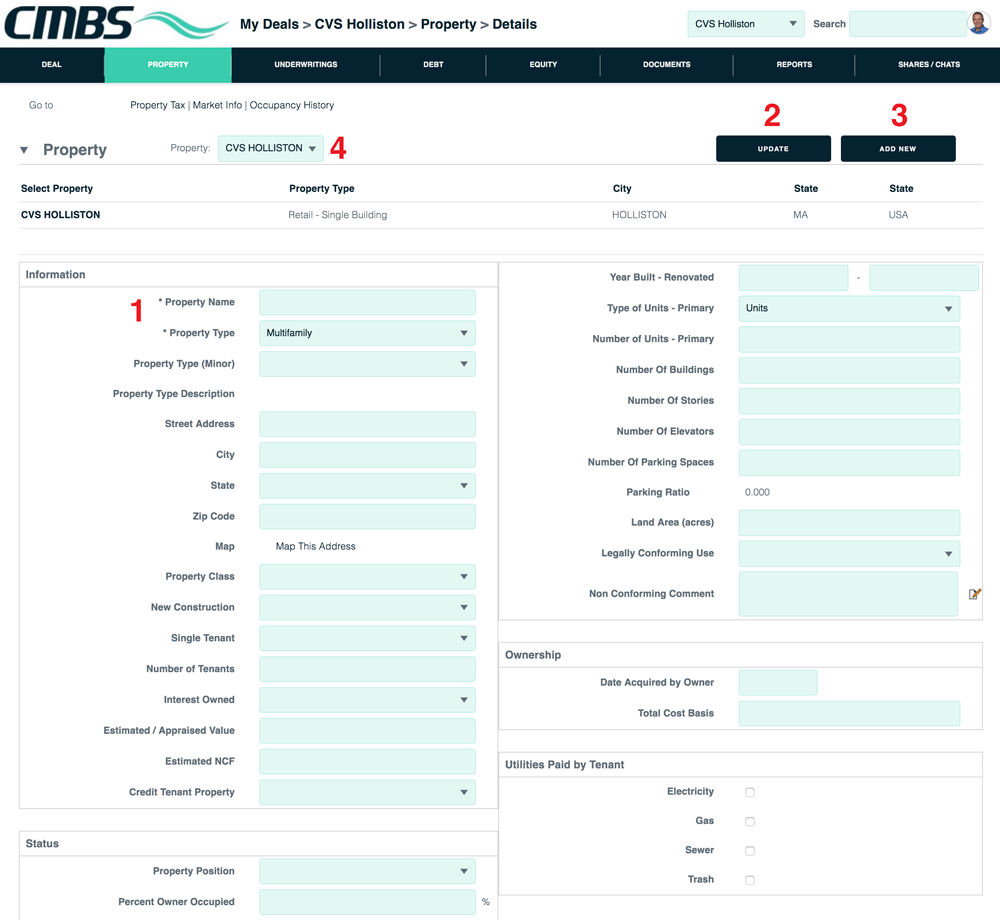The width and height of the screenshot is (1000, 920).
Task: Click the Estimated / Appraised Value field
Action: click(367, 731)
